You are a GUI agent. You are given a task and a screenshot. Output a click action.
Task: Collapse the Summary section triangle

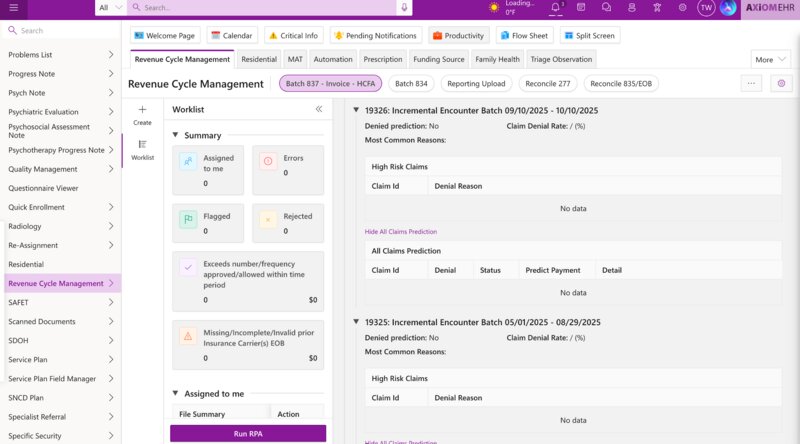(x=175, y=135)
